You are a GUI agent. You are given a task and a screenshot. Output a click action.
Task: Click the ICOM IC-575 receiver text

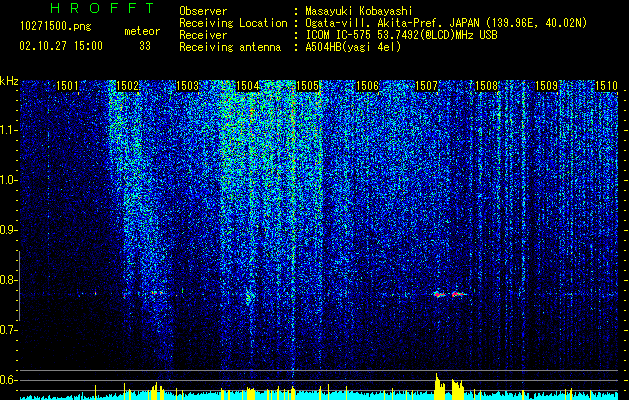click(x=401, y=35)
